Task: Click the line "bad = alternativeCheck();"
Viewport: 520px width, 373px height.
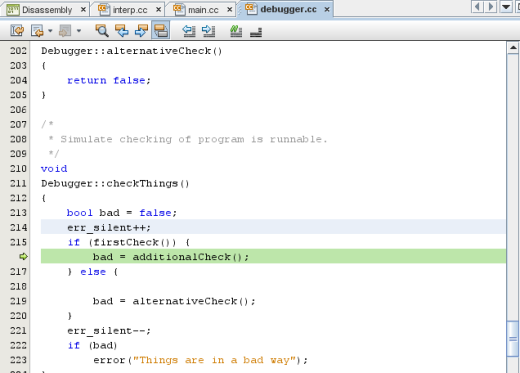Action: [x=174, y=301]
